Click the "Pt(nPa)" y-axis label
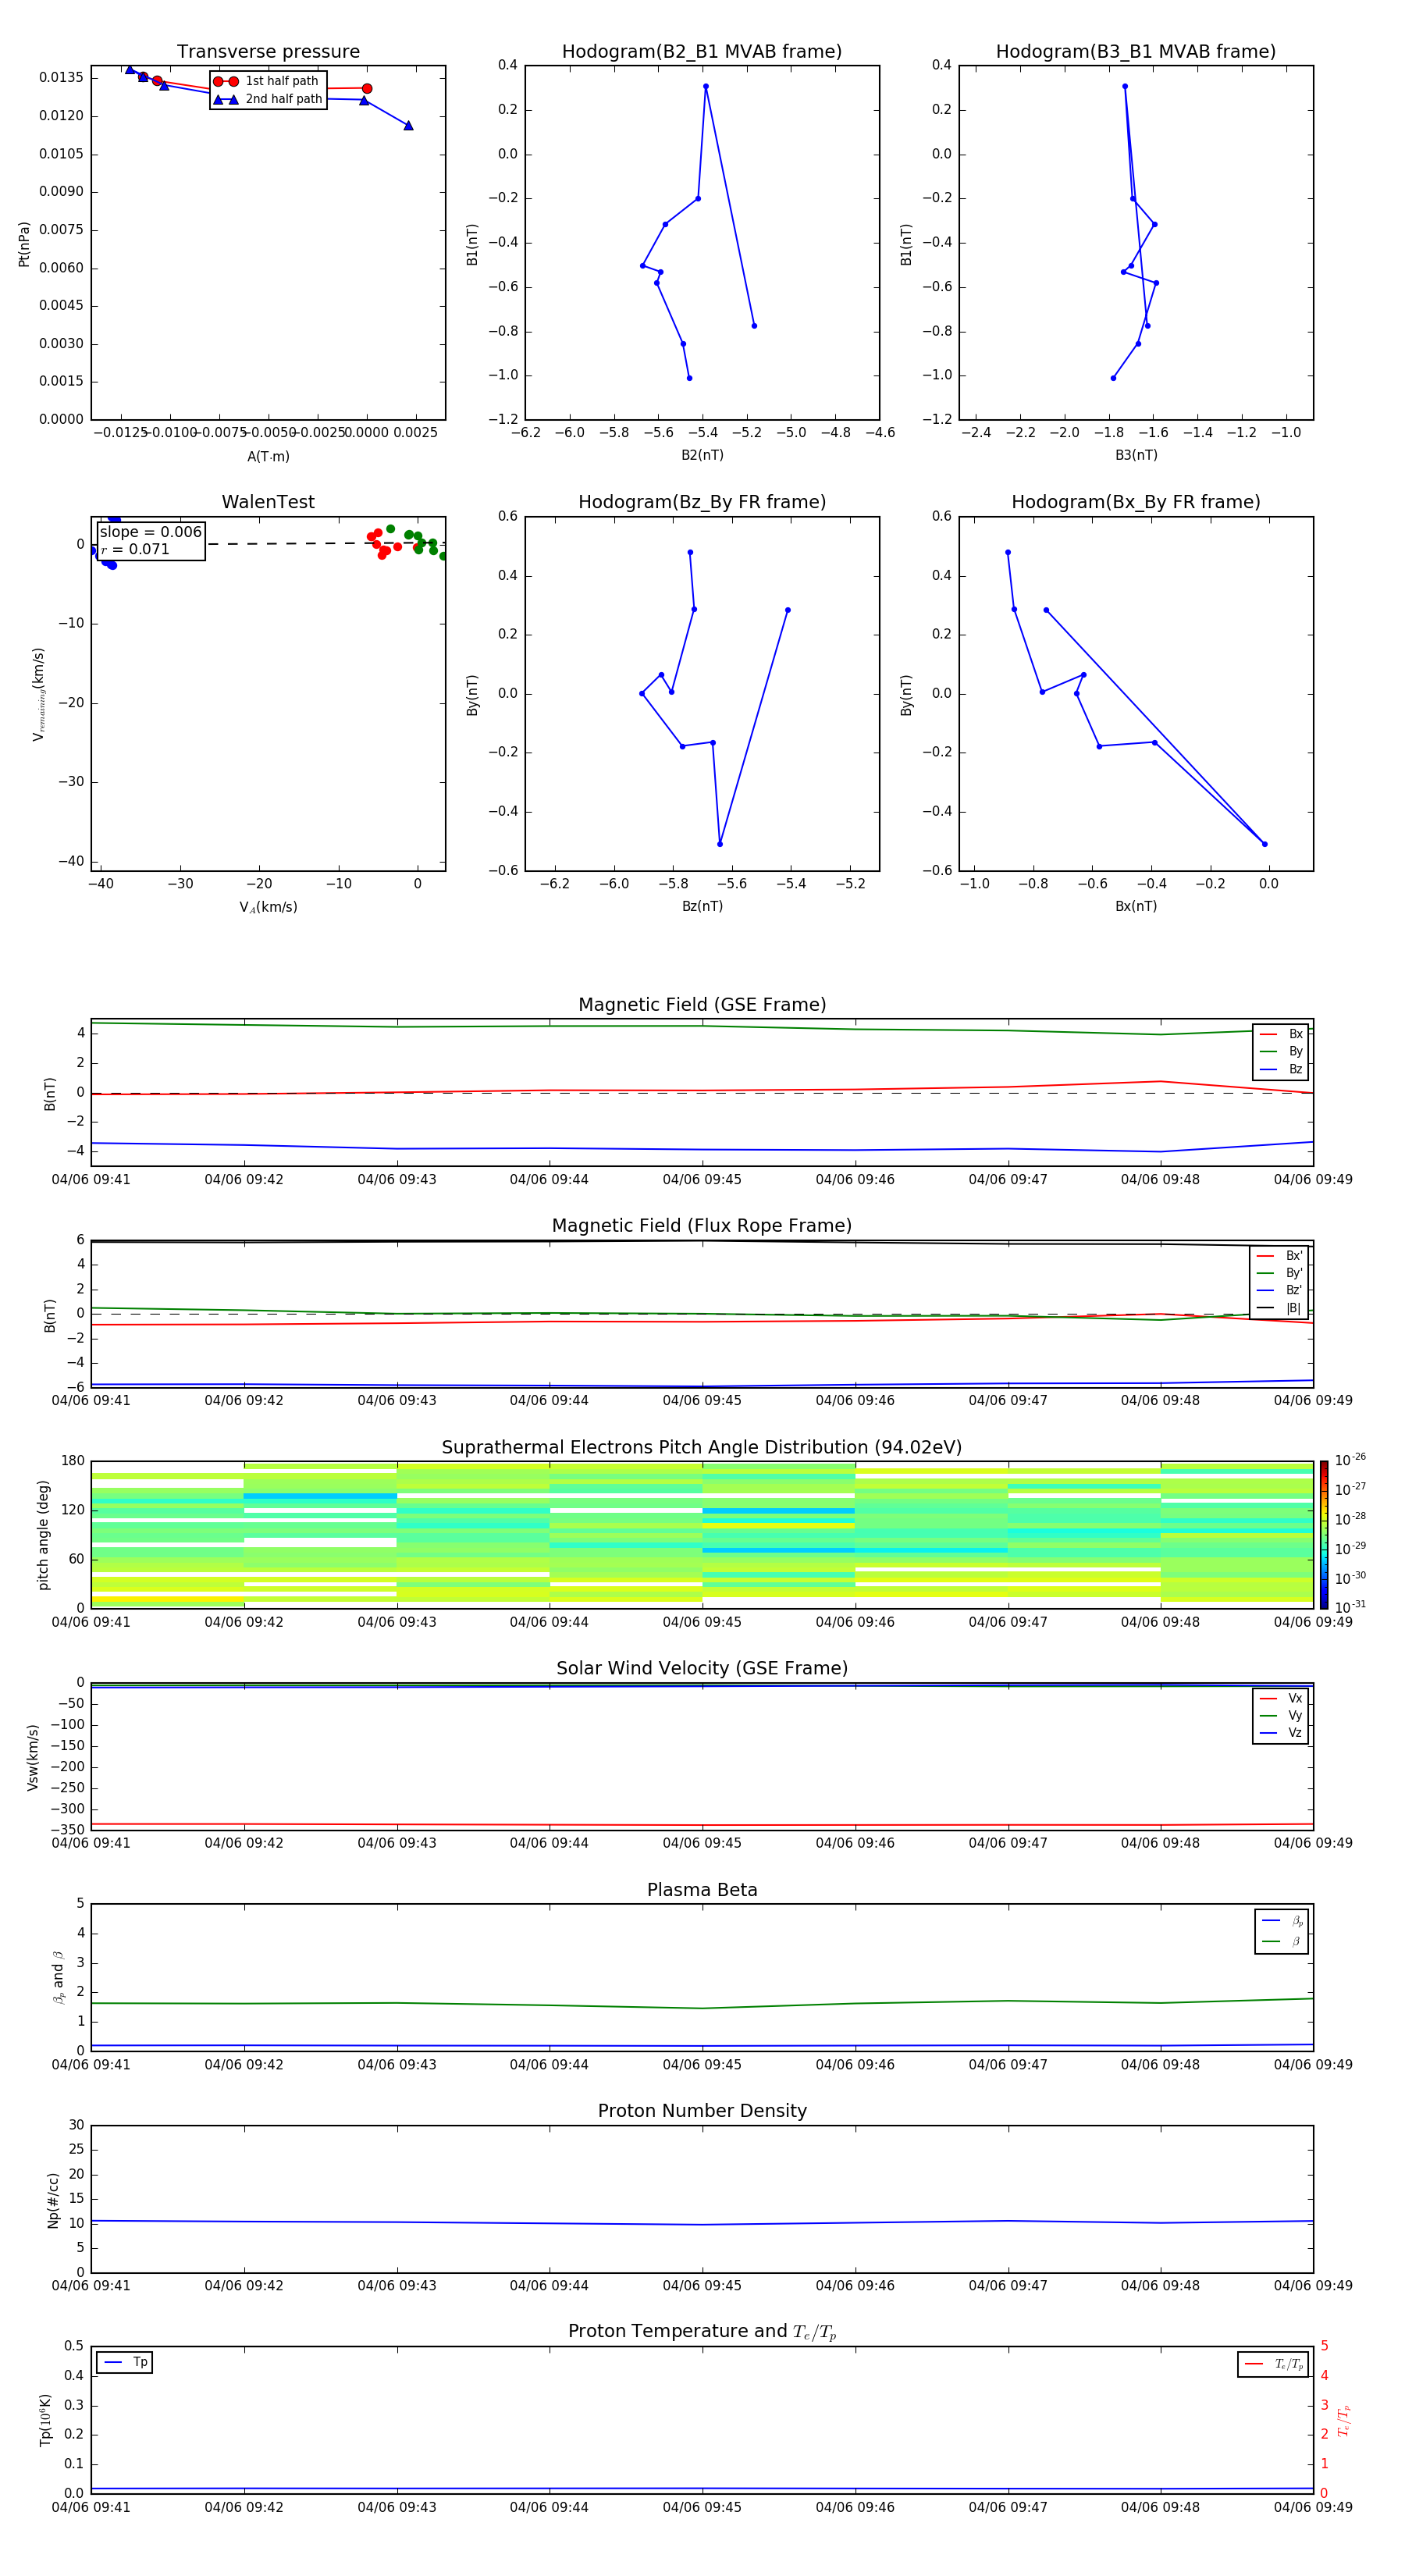Viewport: 1405px width, 2576px height. (x=24, y=244)
